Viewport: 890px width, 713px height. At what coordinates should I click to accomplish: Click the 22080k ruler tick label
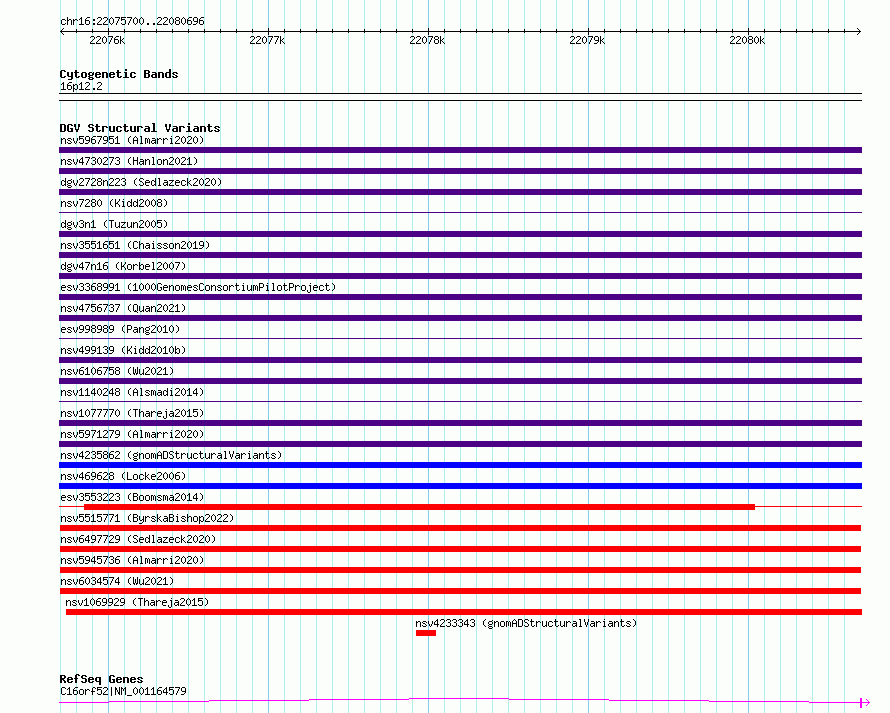tap(748, 40)
